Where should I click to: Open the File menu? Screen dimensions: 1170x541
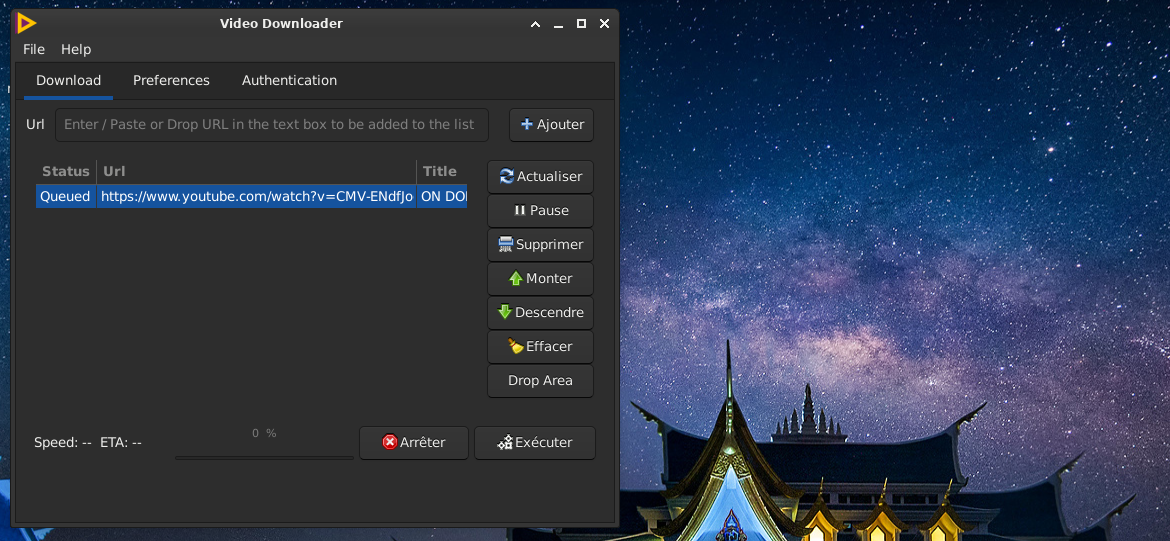[x=34, y=49]
